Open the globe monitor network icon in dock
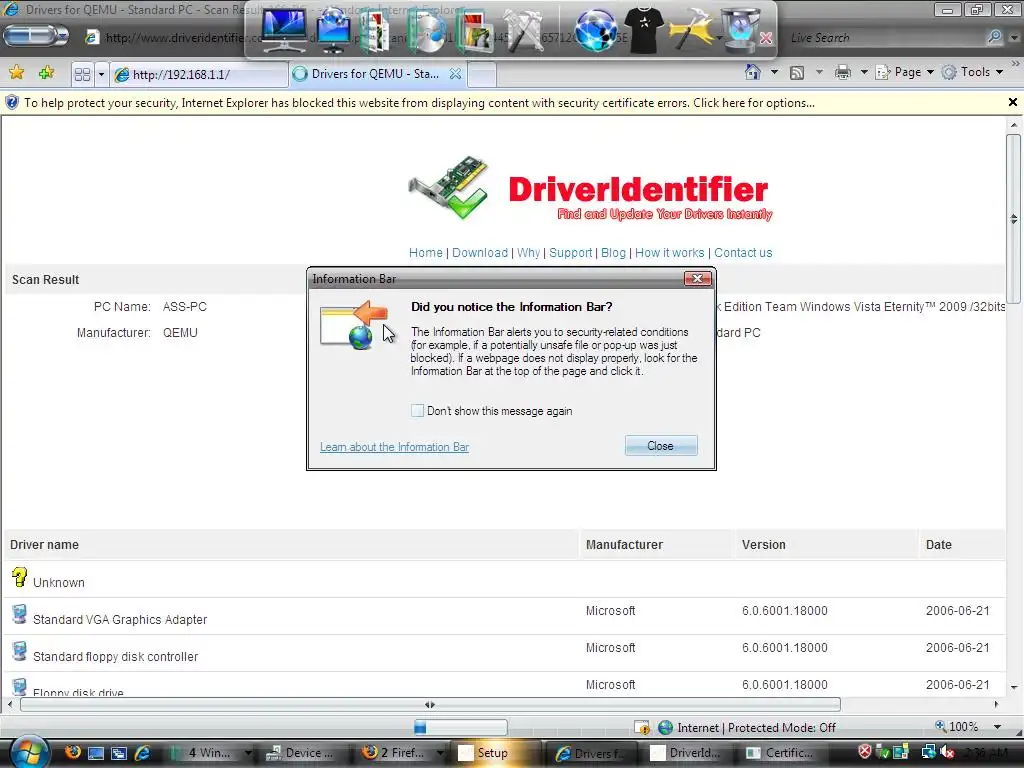This screenshot has width=1024, height=768. 333,31
